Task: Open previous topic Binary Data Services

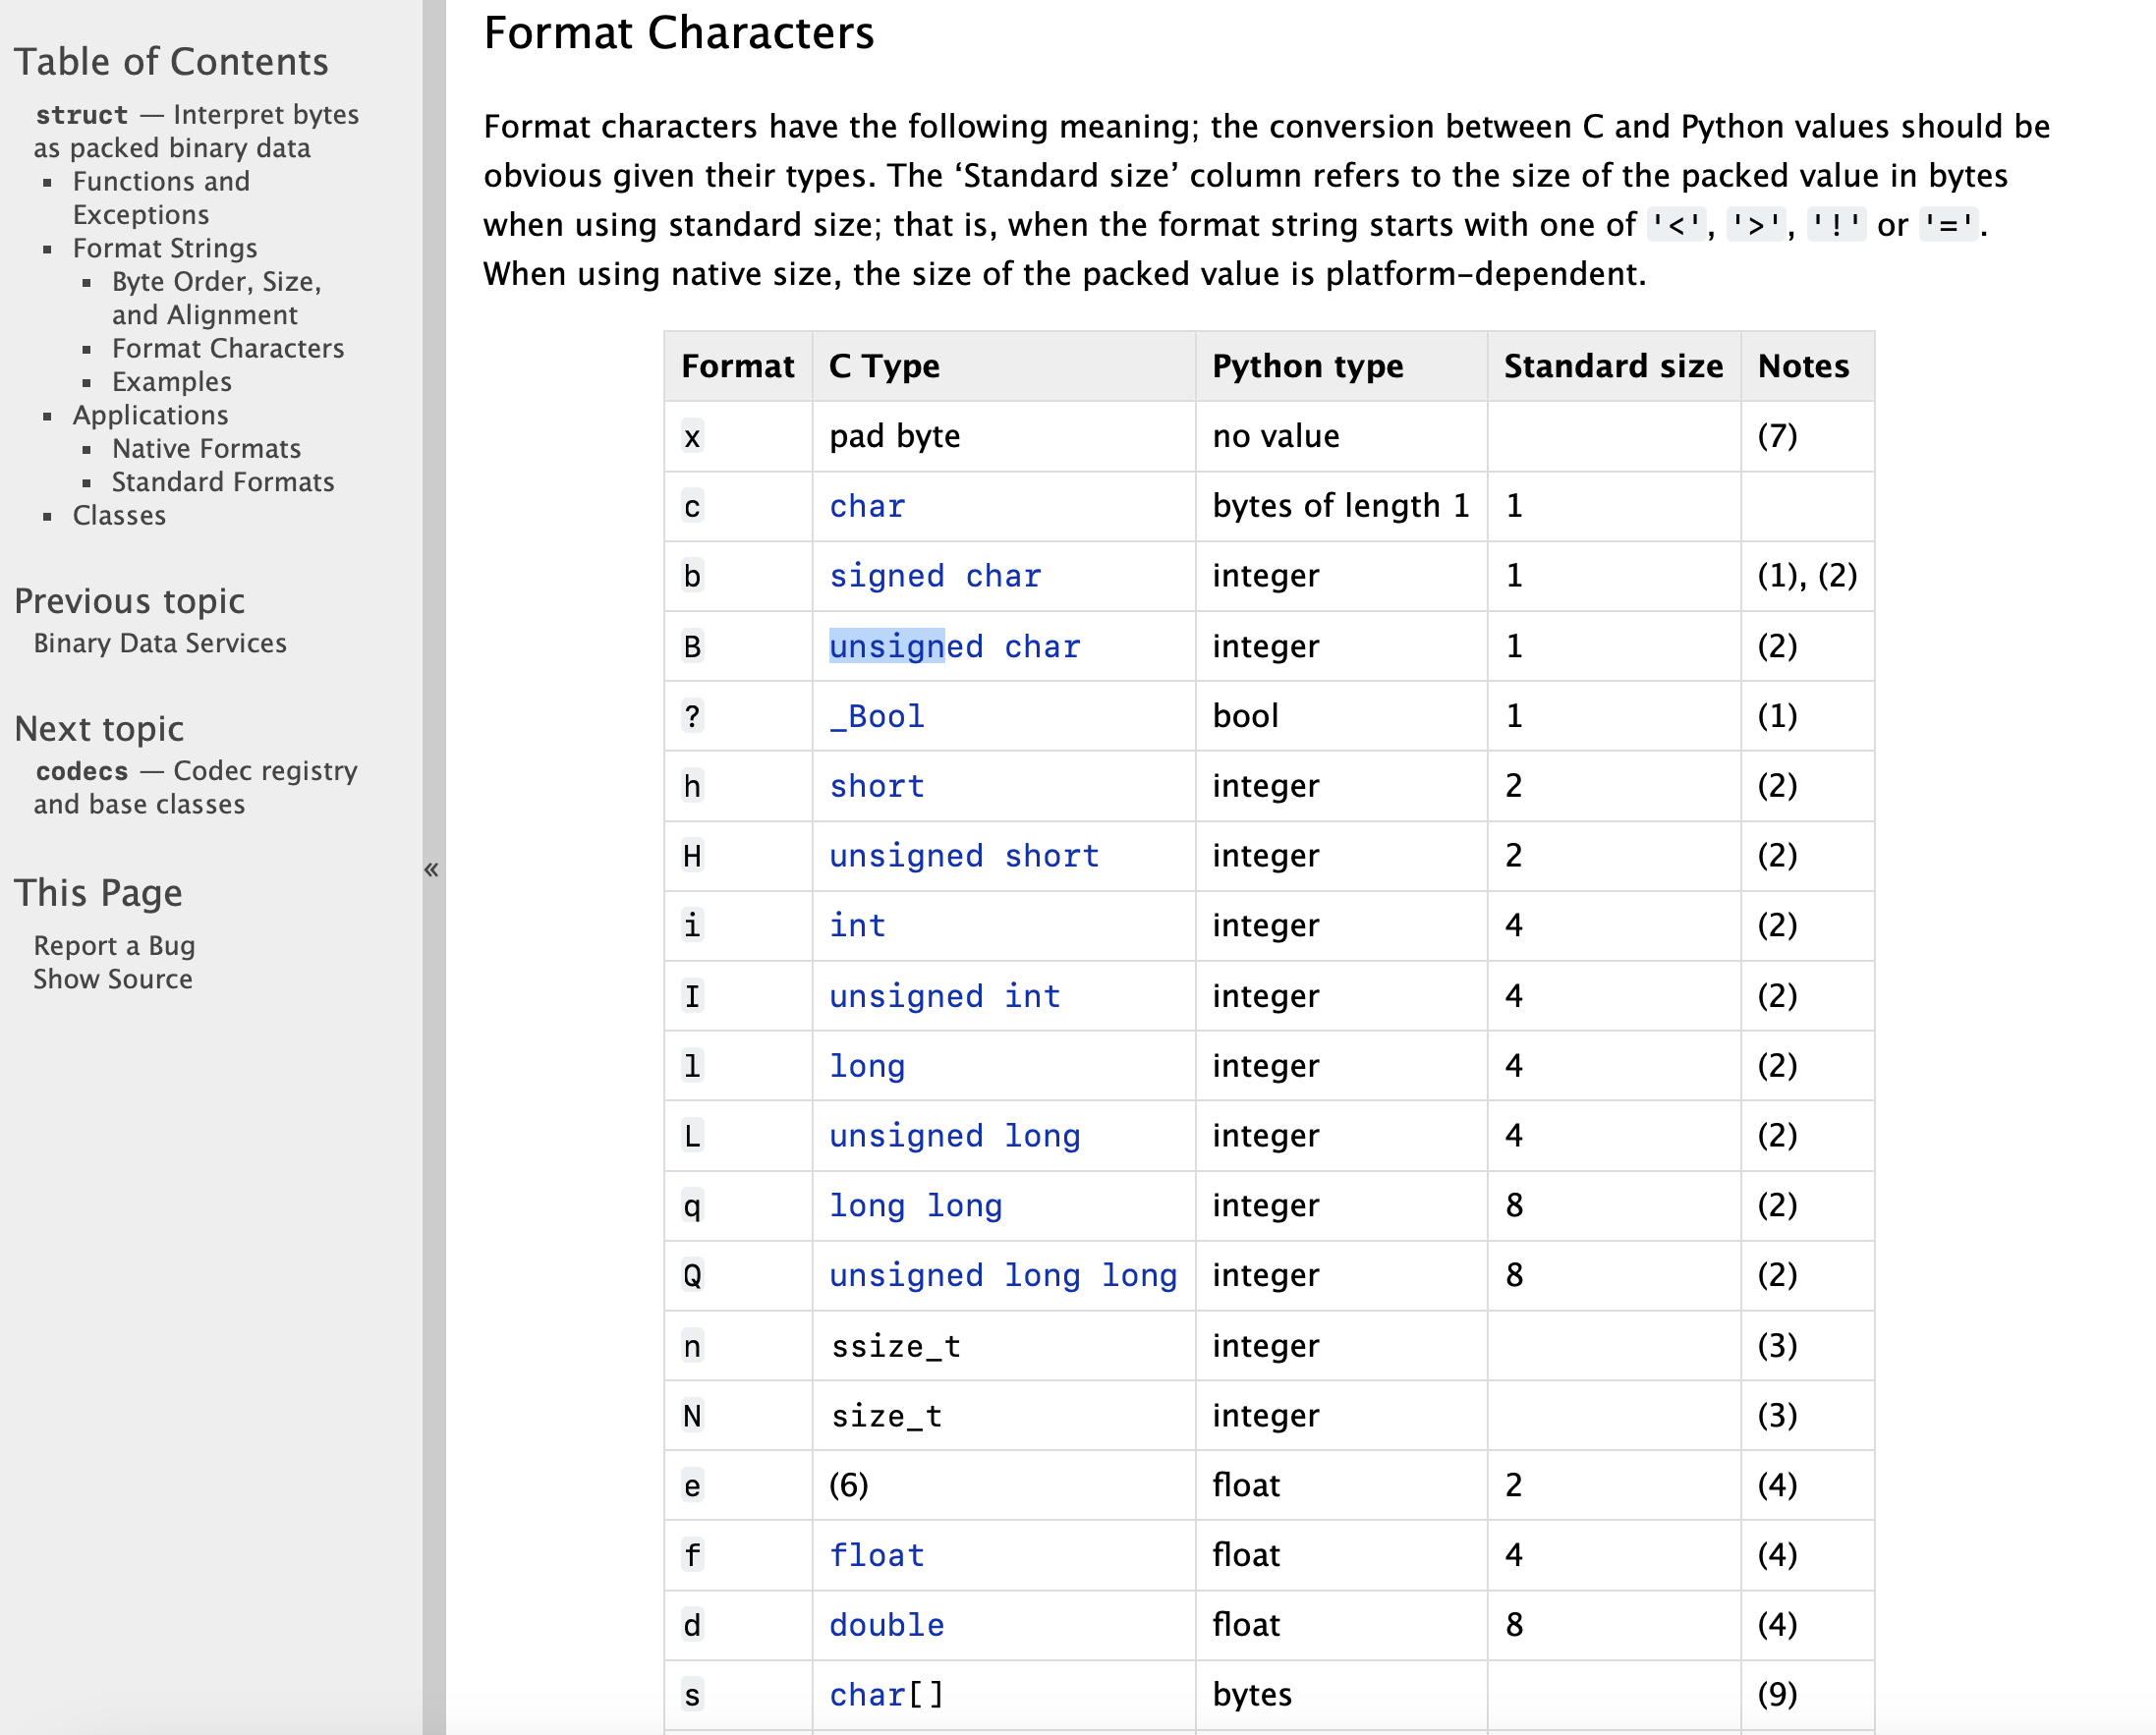Action: tap(160, 643)
